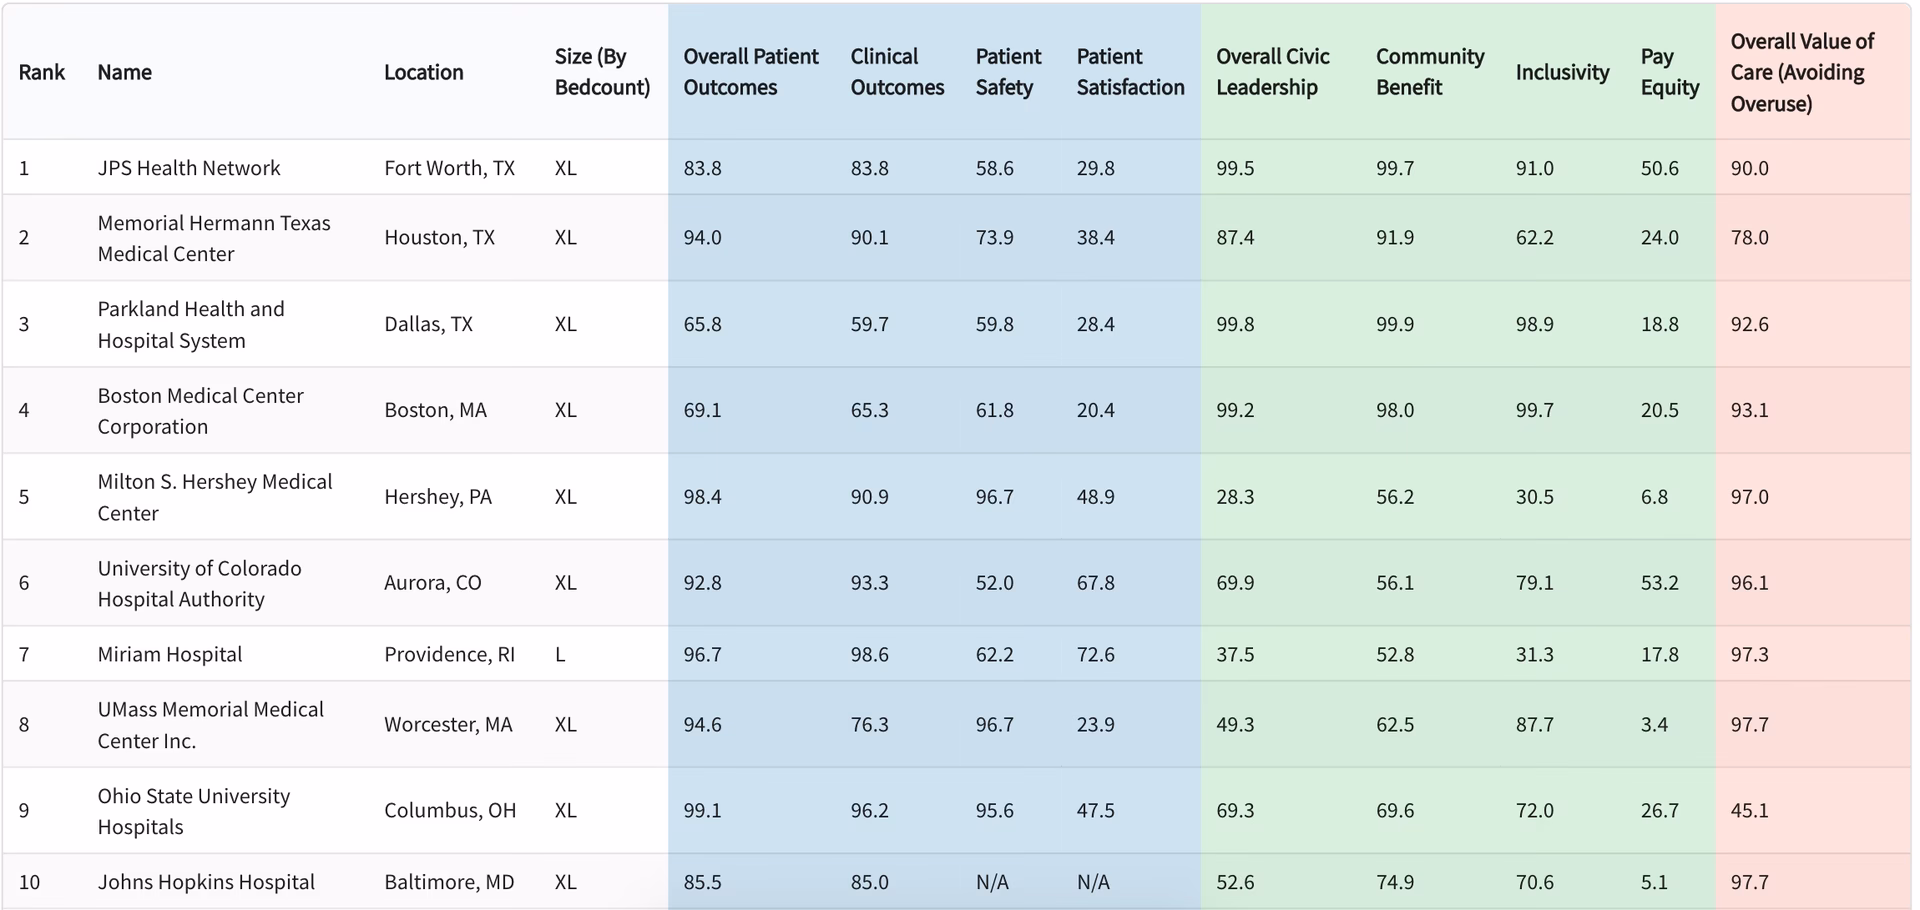Select the Miriam Hospital row
1920x910 pixels.
click(x=170, y=654)
